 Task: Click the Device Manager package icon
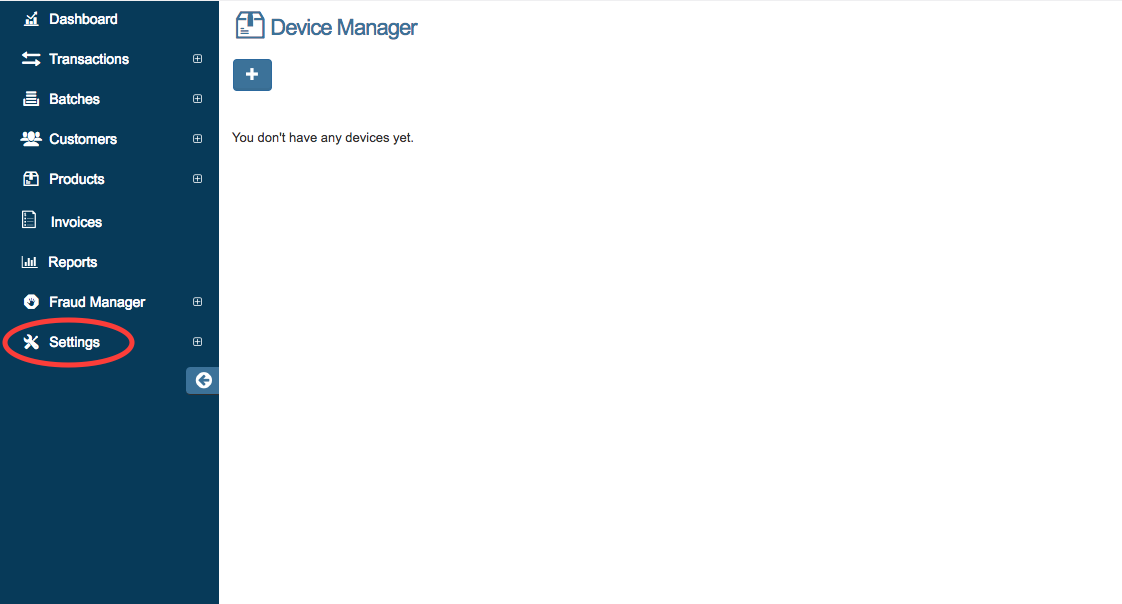[x=250, y=25]
